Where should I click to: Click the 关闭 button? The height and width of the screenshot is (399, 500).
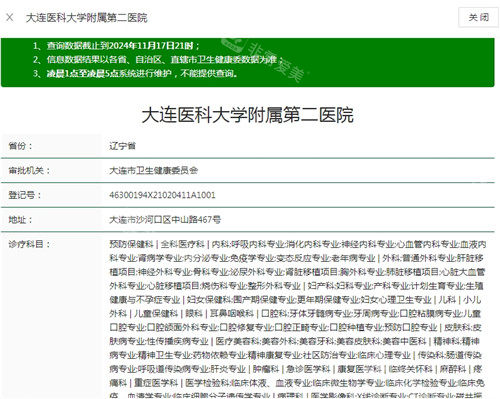[479, 17]
